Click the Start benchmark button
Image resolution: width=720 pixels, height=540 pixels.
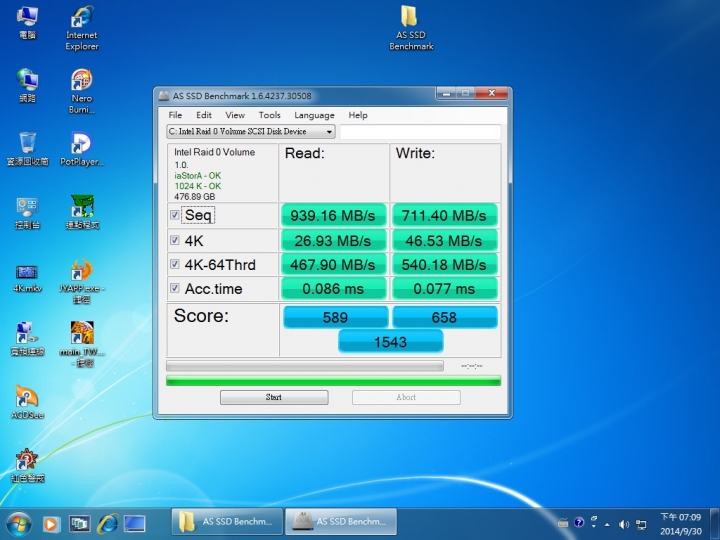tap(274, 397)
